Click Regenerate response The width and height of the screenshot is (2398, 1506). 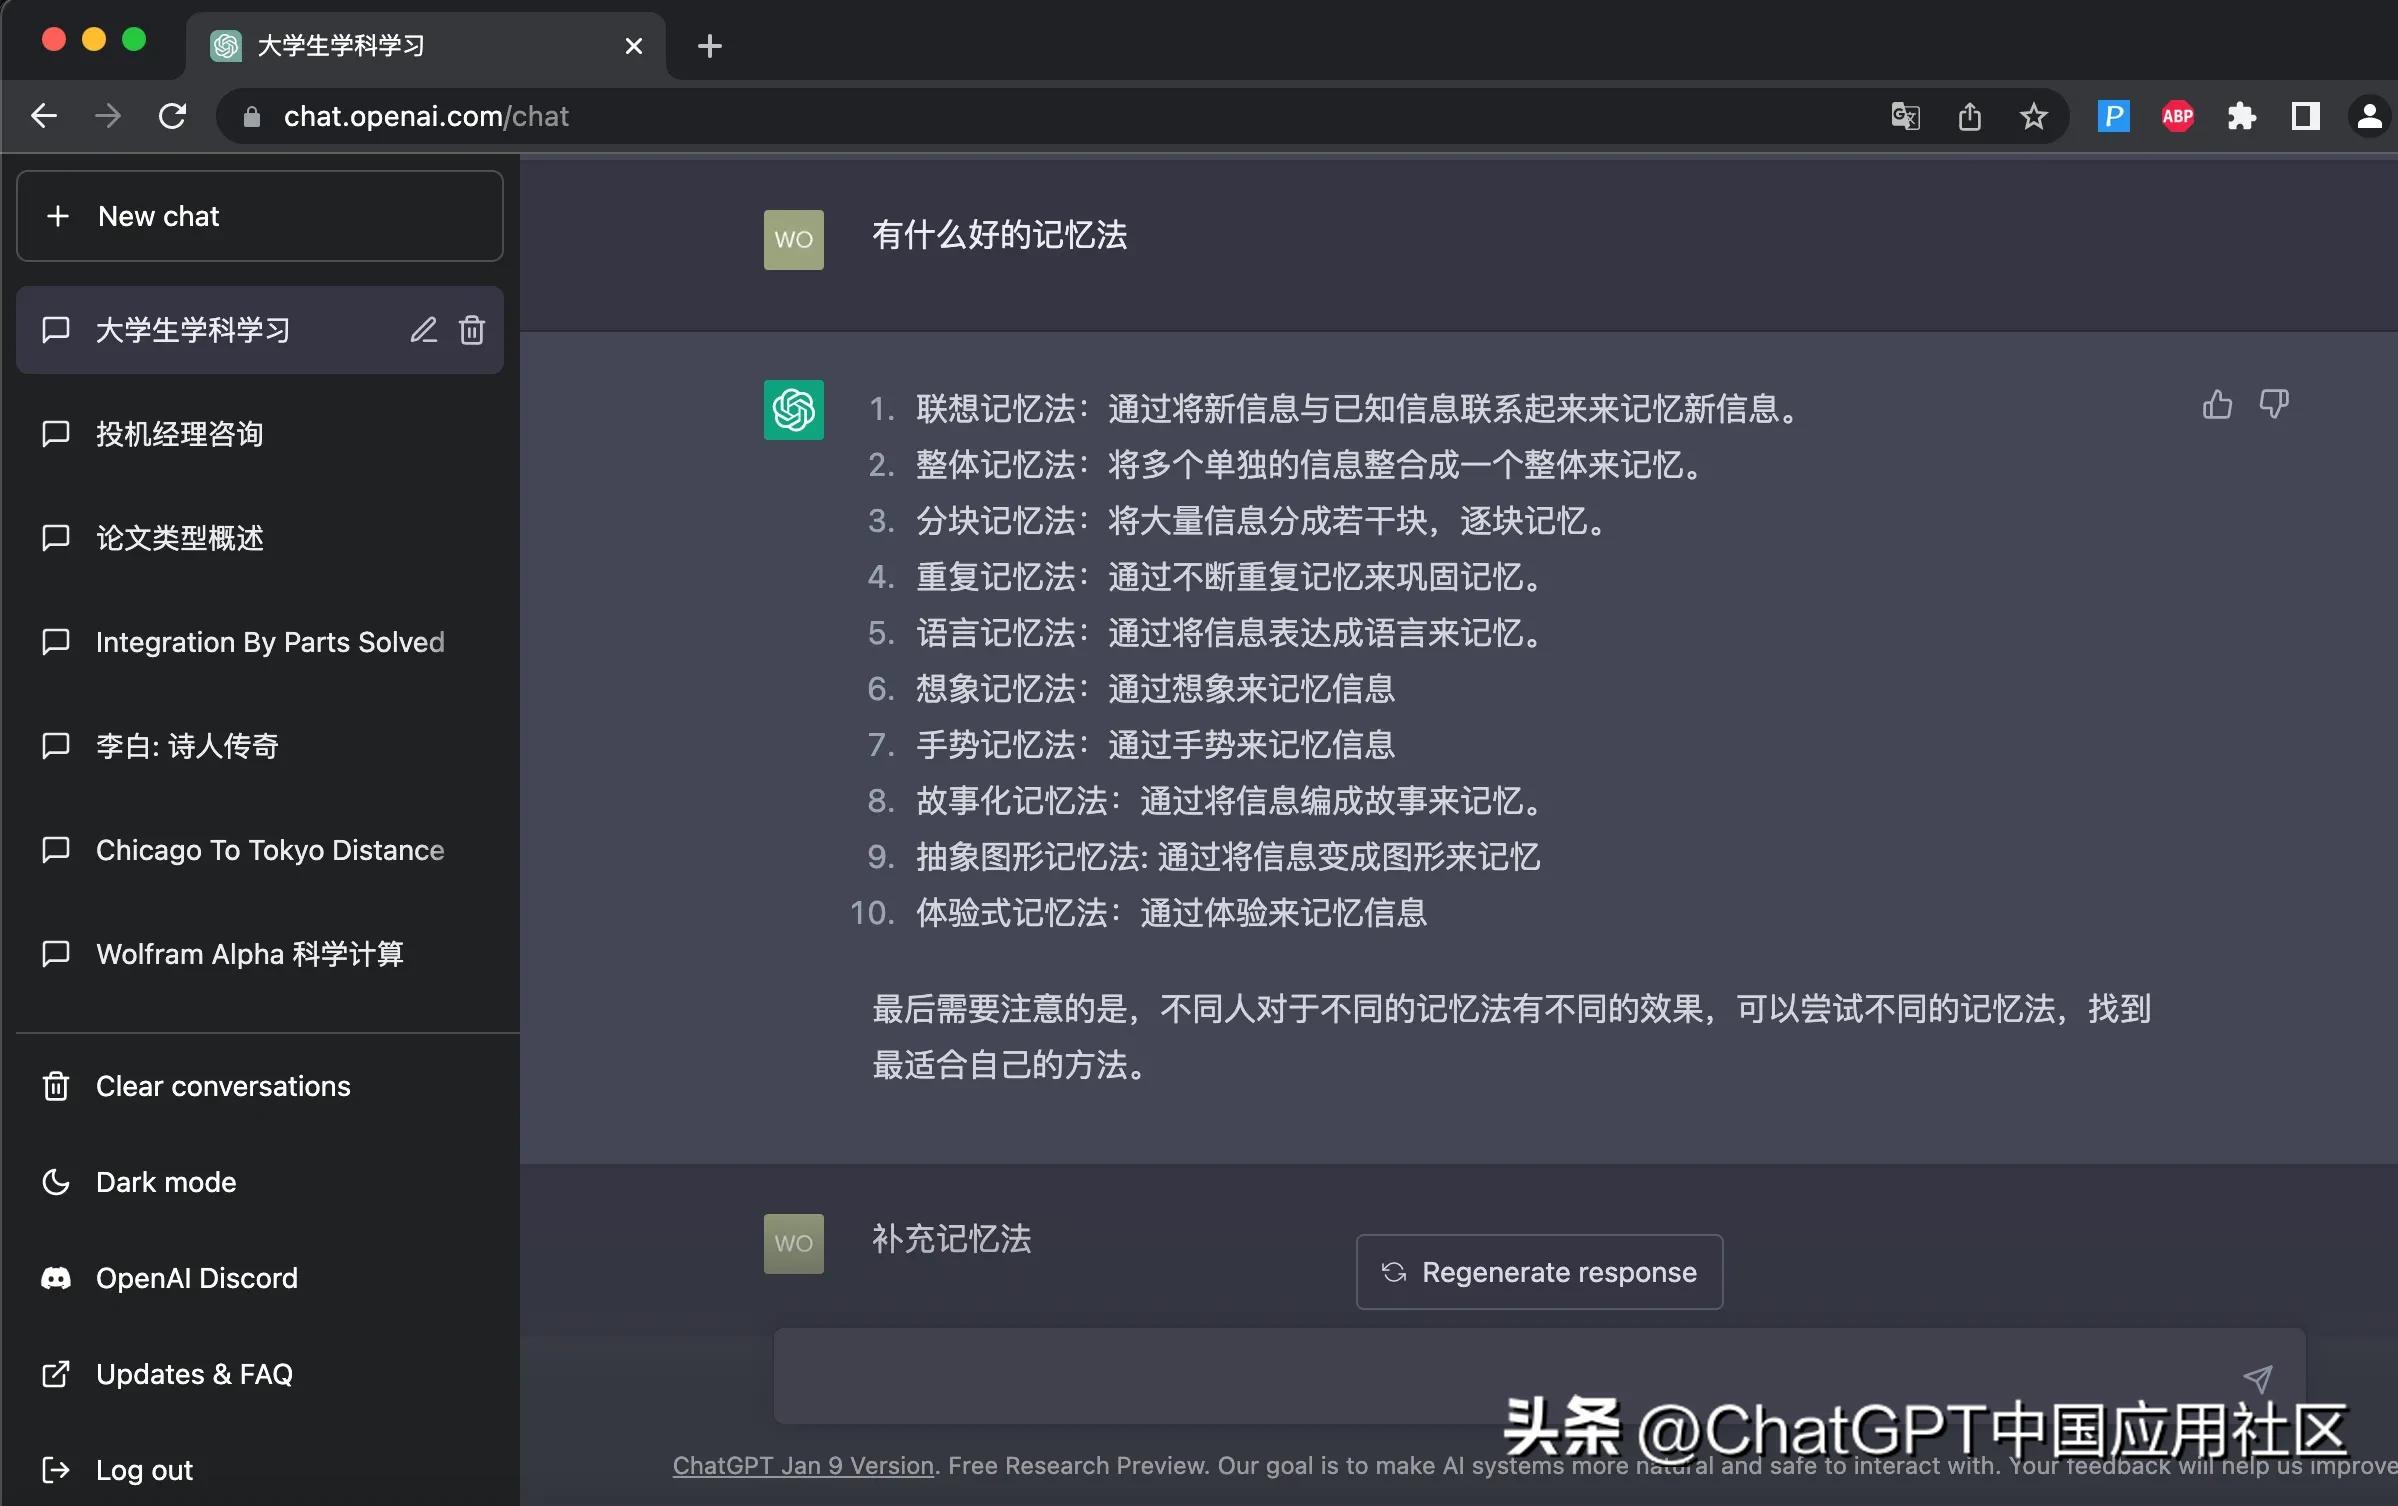(x=1539, y=1271)
